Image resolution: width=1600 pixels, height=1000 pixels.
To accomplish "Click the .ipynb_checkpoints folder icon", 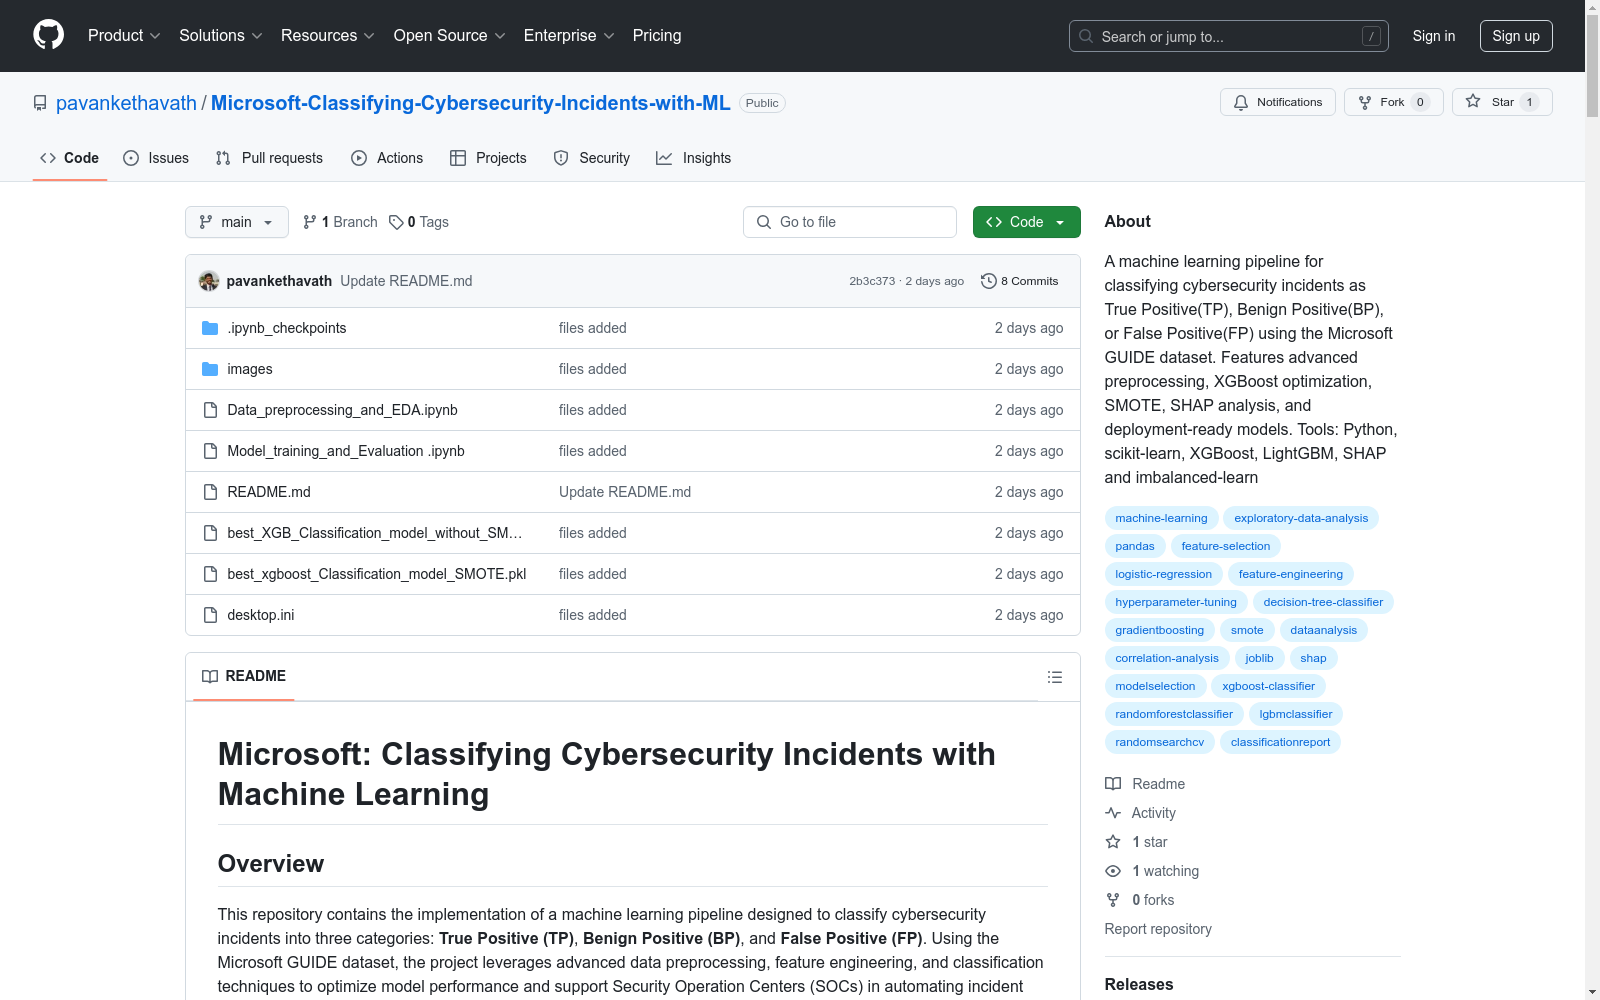I will [x=210, y=328].
